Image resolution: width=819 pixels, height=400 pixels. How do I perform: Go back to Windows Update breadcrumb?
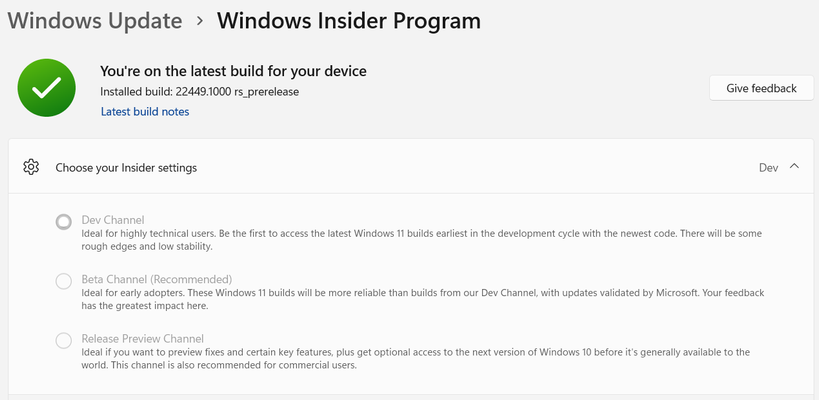pyautogui.click(x=95, y=21)
